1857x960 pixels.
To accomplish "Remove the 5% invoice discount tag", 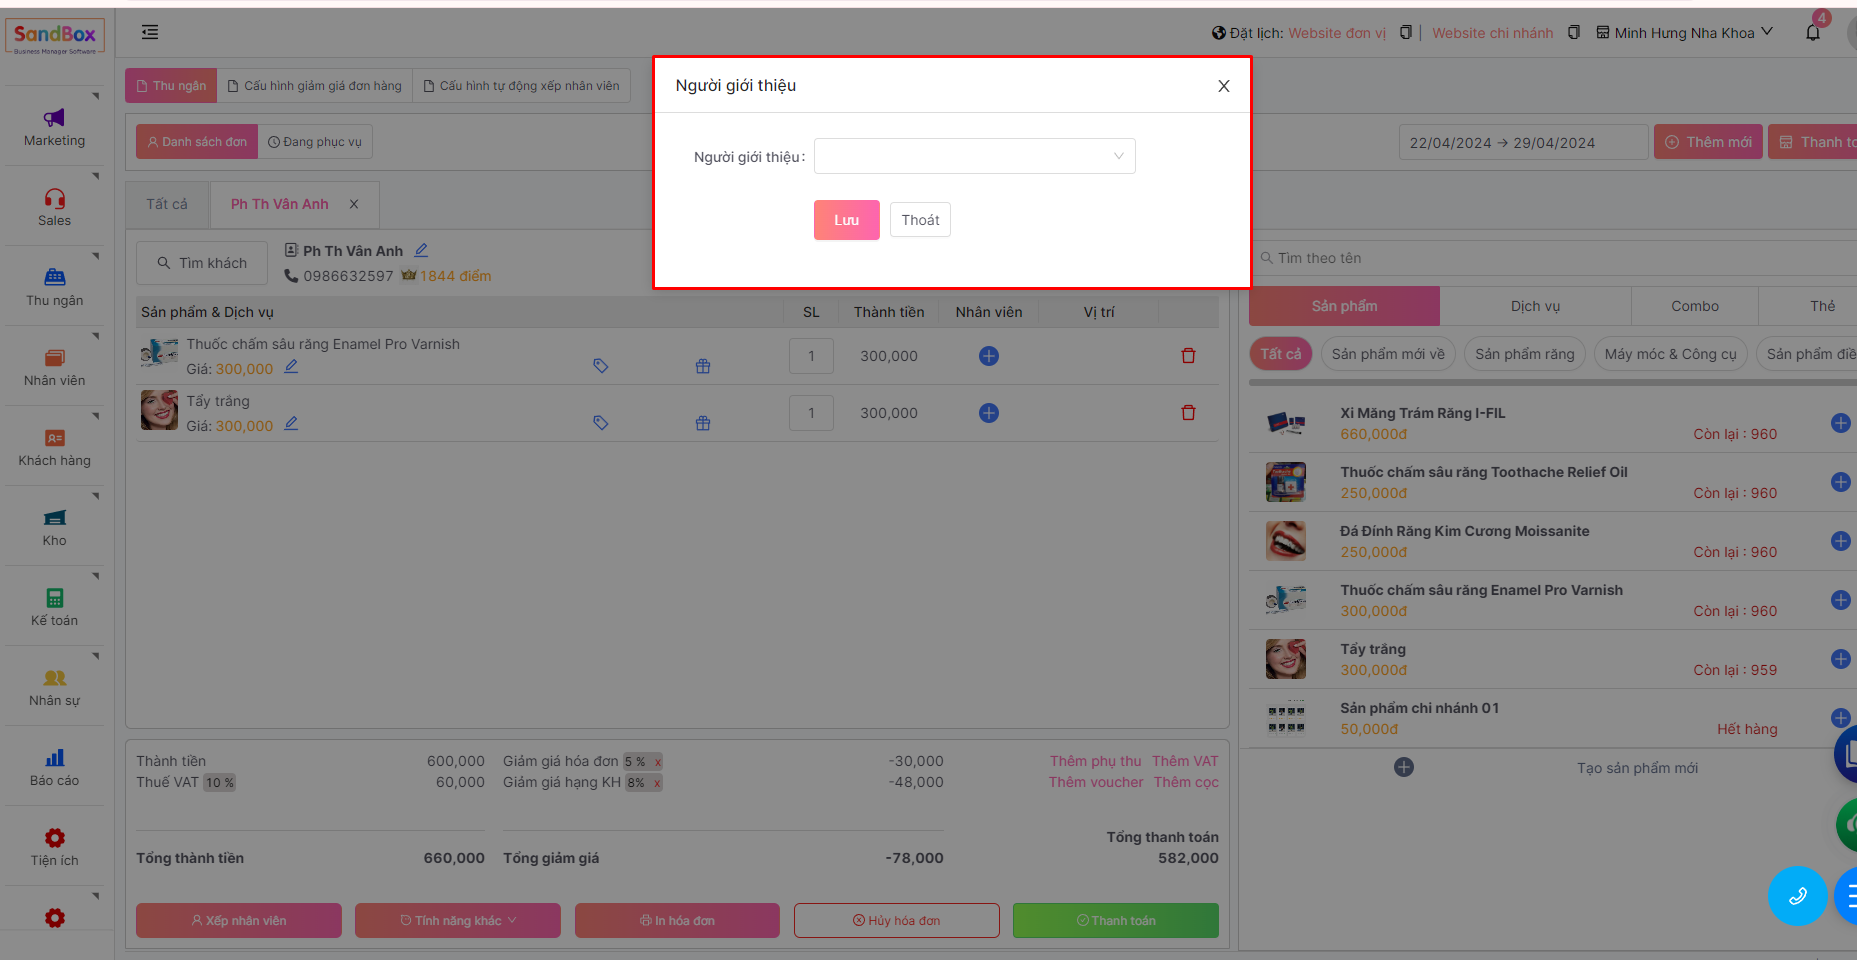I will coord(657,762).
